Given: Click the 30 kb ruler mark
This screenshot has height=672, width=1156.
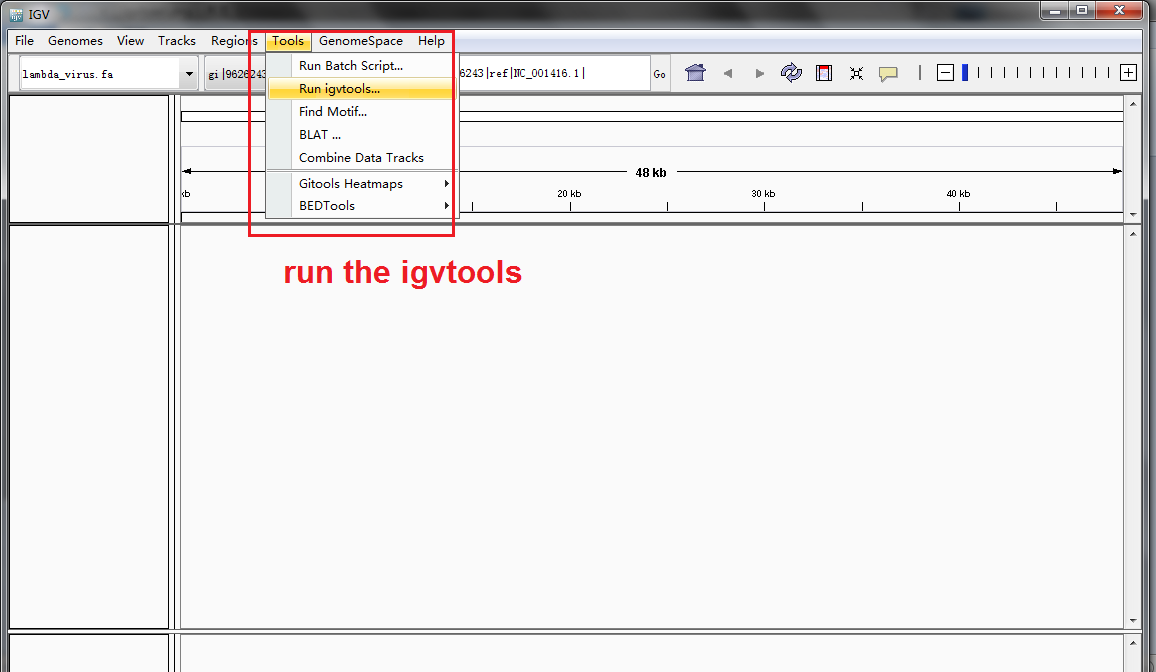Looking at the screenshot, I should (763, 194).
